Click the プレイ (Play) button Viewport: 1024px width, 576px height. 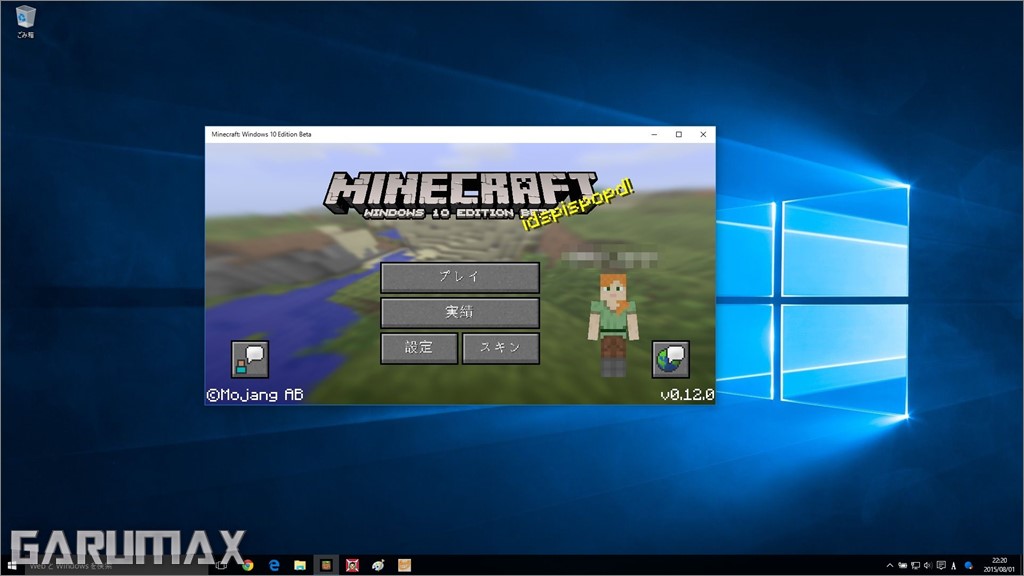tap(459, 277)
